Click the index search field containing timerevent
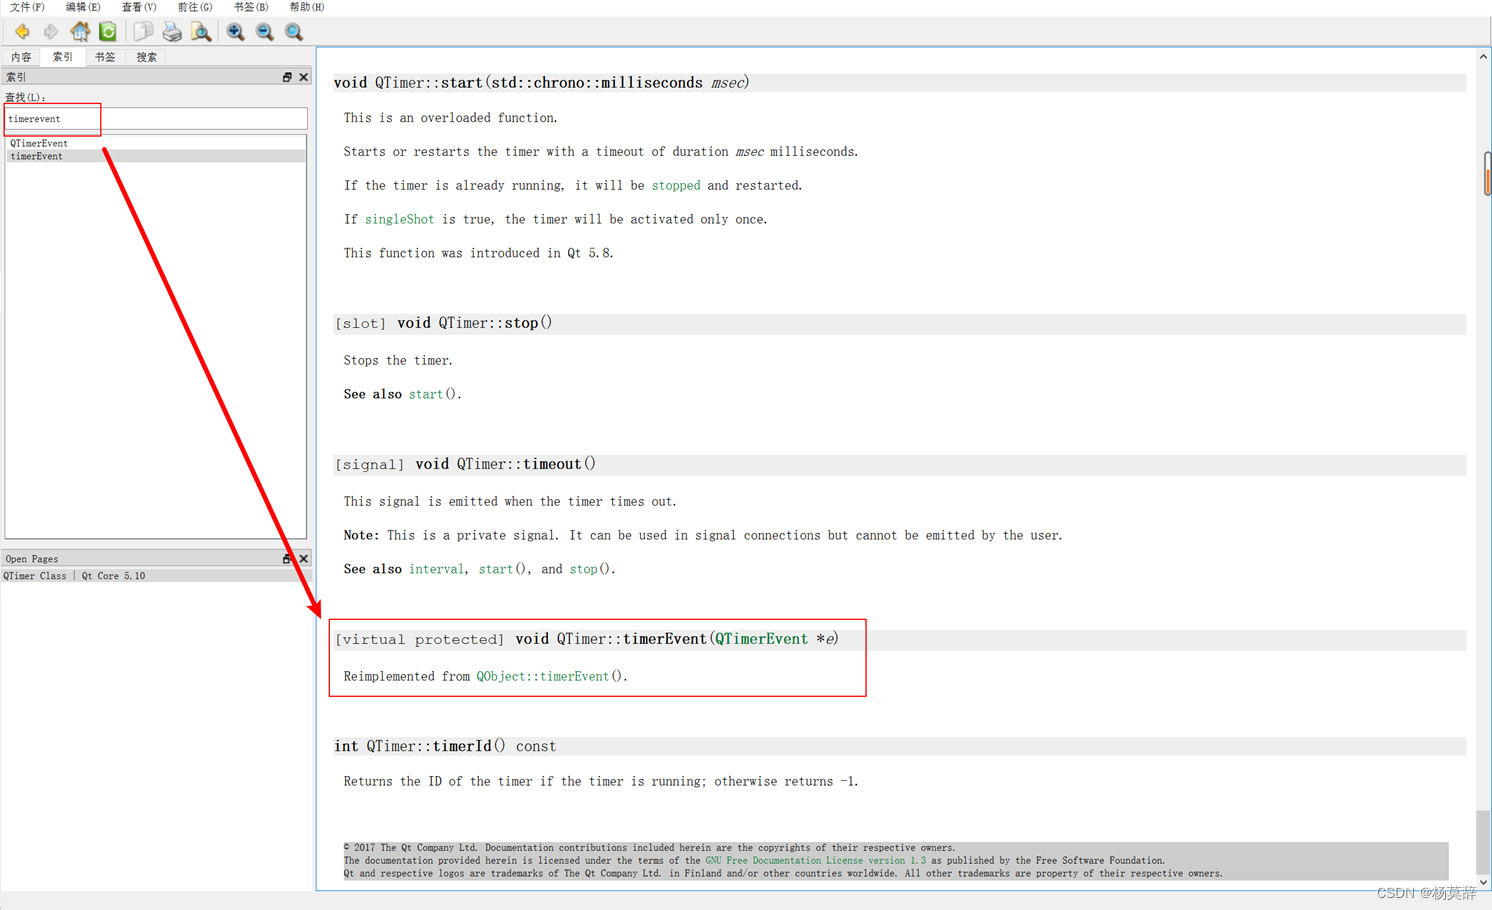The image size is (1492, 910). 156,119
